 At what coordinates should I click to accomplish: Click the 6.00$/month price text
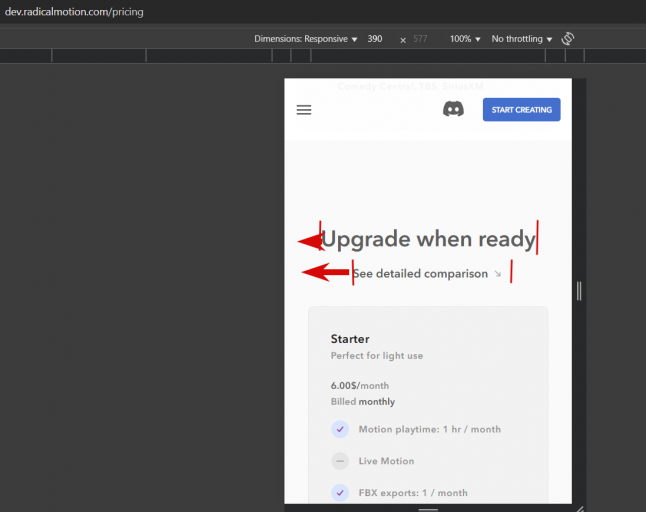tap(360, 386)
